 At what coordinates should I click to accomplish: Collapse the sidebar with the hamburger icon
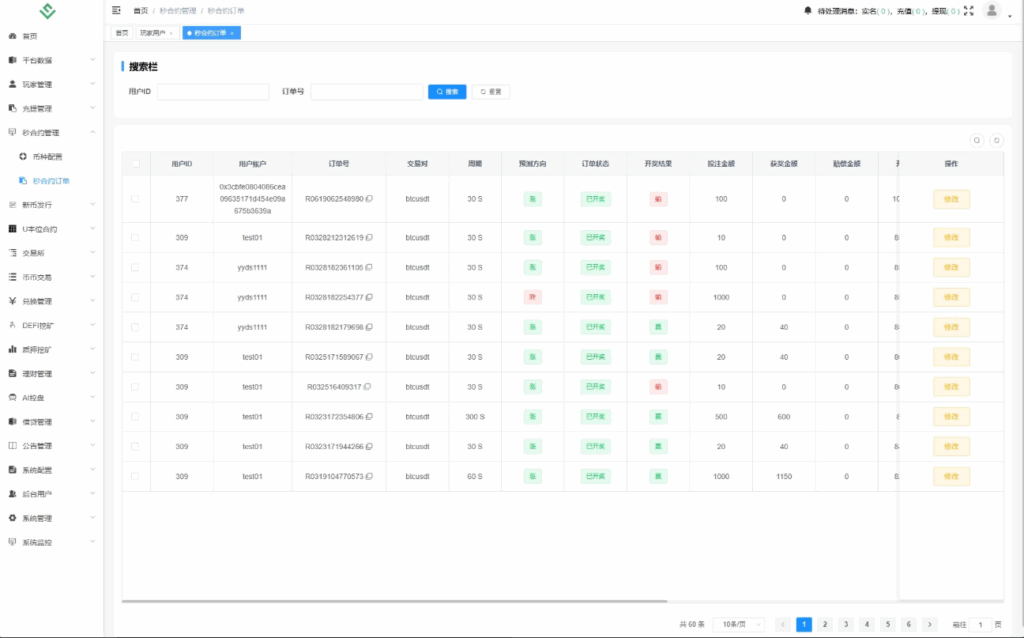[116, 10]
